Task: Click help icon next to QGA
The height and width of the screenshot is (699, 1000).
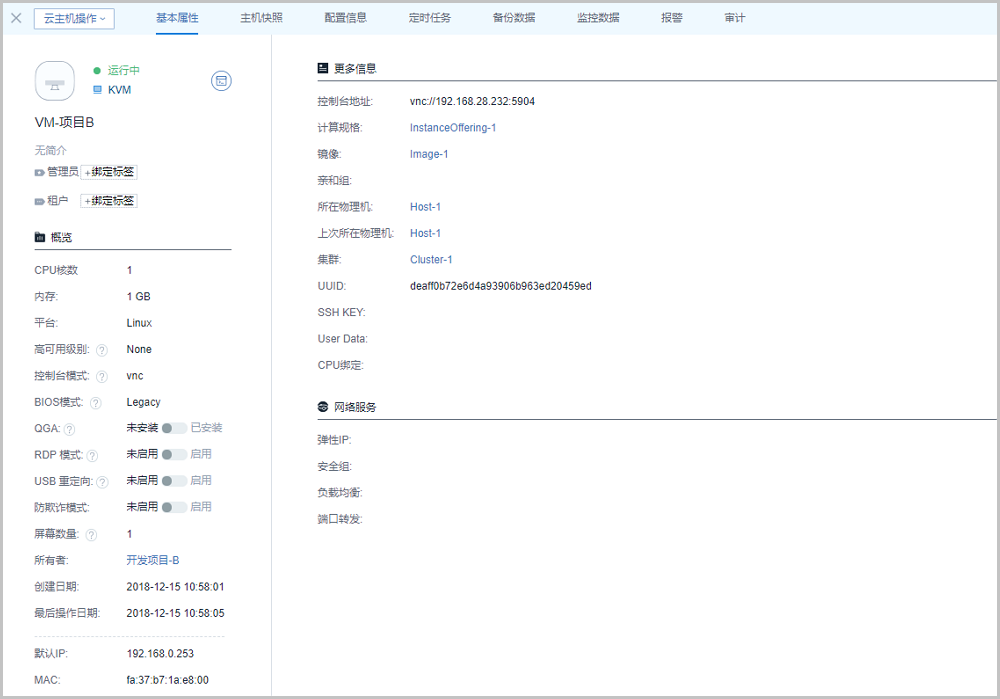Action: coord(70,429)
